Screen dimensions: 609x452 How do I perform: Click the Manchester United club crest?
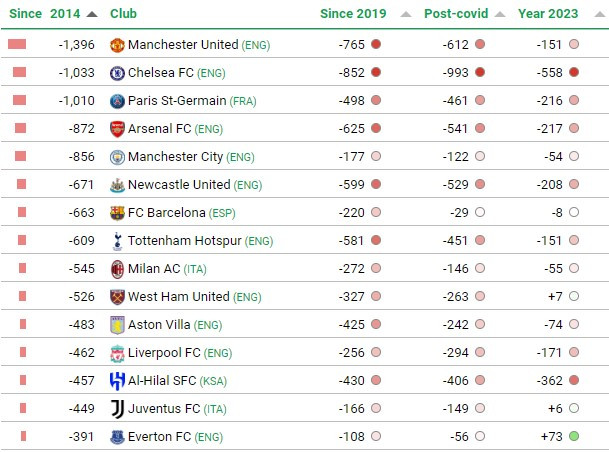pos(117,45)
